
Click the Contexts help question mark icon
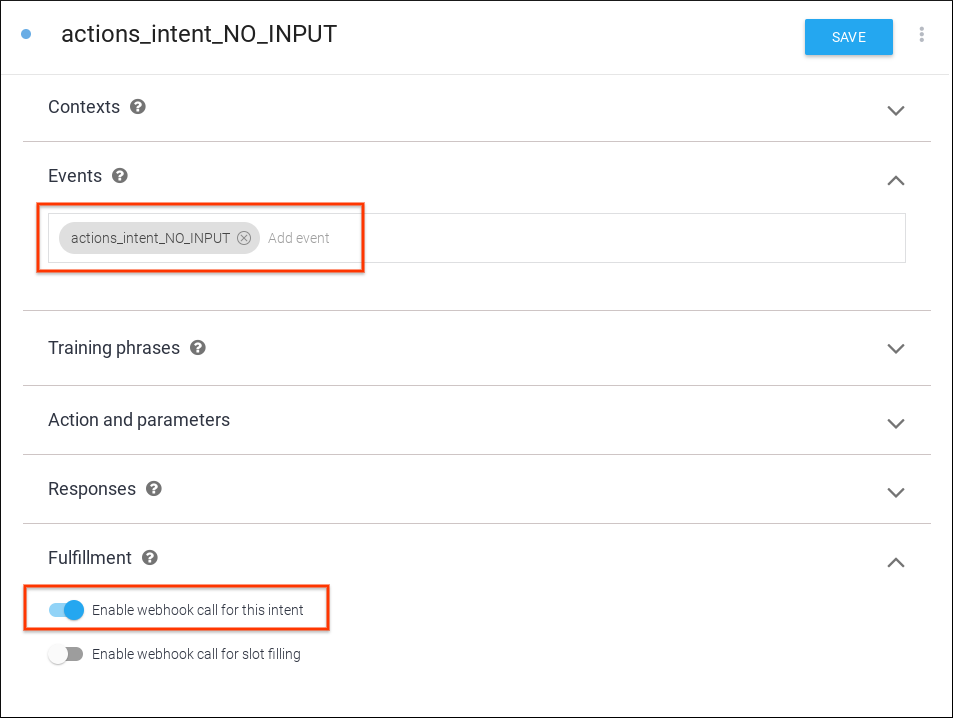[138, 107]
